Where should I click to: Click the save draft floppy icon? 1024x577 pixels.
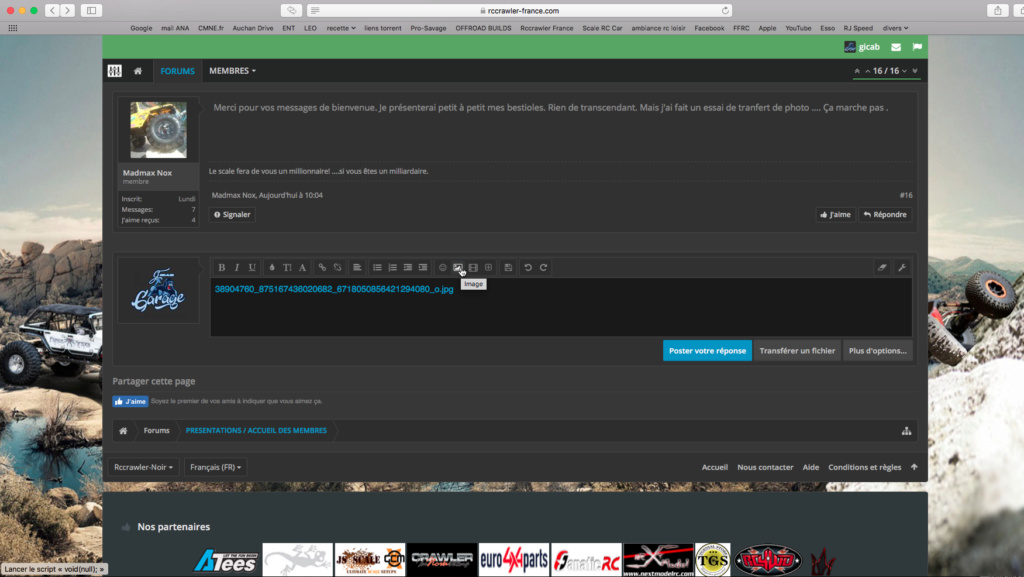508,267
